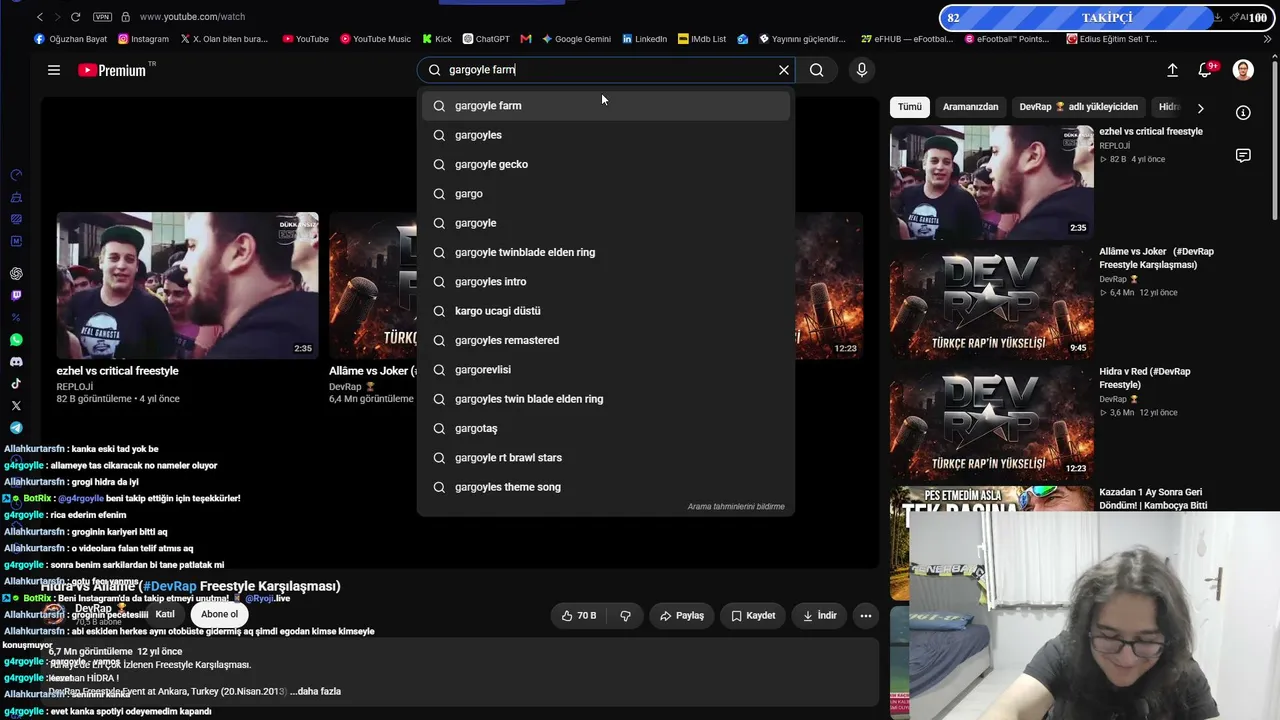The height and width of the screenshot is (720, 1280).
Task: Play 'ezhel vs critical freestyle' endscreen thumbnail
Action: coord(188,285)
